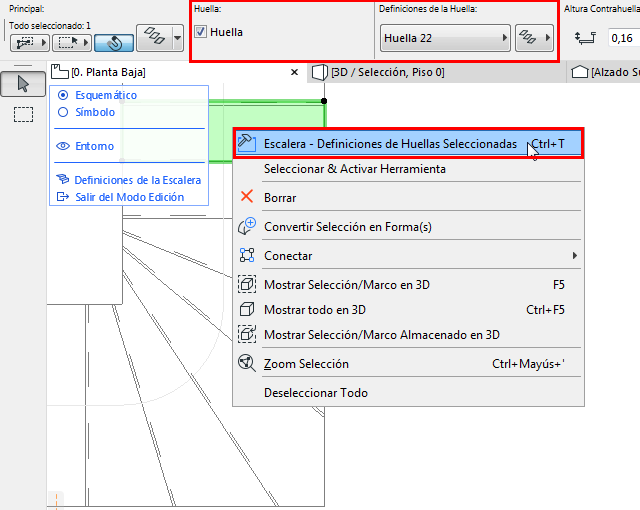Toggle the Entorno visibility eye

(x=63, y=146)
